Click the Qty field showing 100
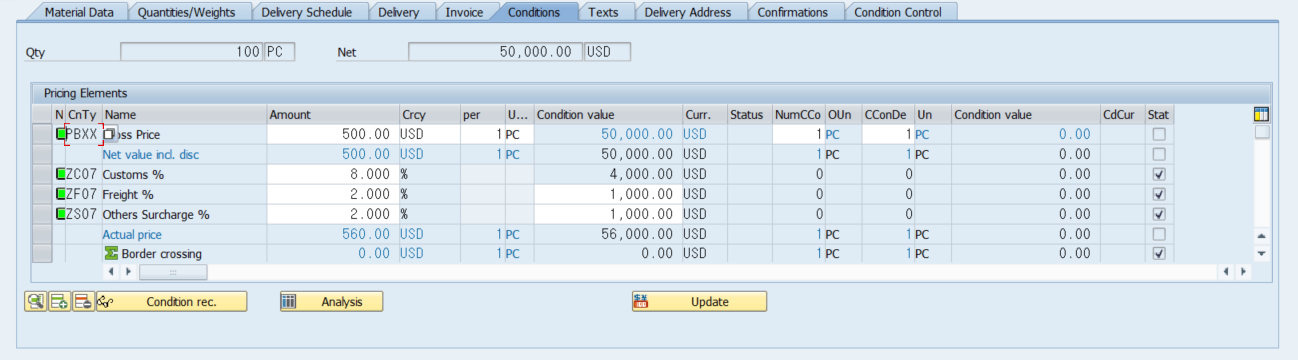The width and height of the screenshot is (1298, 360). tap(192, 51)
